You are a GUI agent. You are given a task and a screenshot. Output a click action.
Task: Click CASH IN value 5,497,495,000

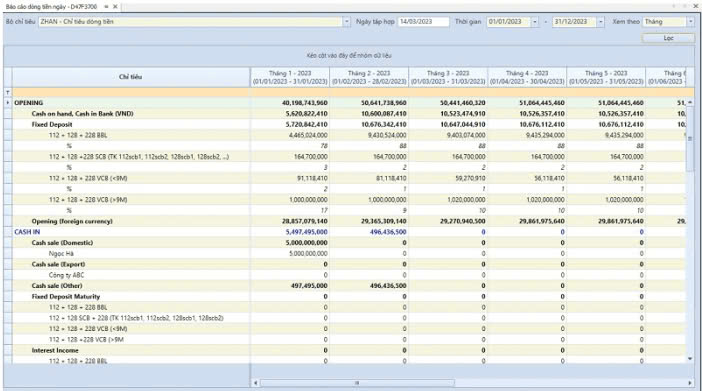pyautogui.click(x=307, y=232)
